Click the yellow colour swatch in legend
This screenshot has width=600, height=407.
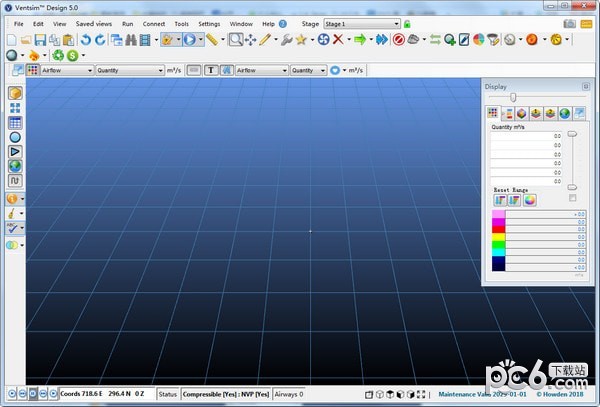pos(499,237)
